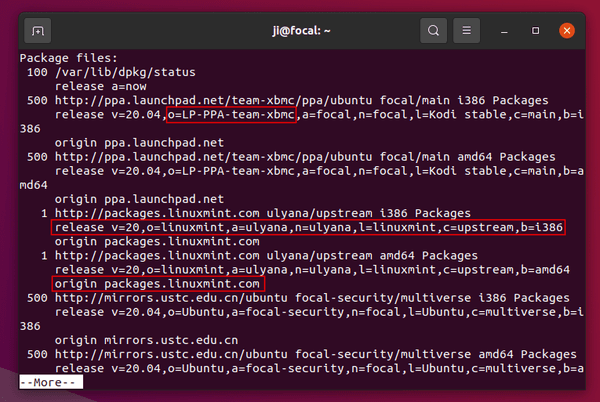The width and height of the screenshot is (600, 402).
Task: Click packages.linuxmint.com ulyana/upstream amd64 URL
Action: [x=266, y=256]
